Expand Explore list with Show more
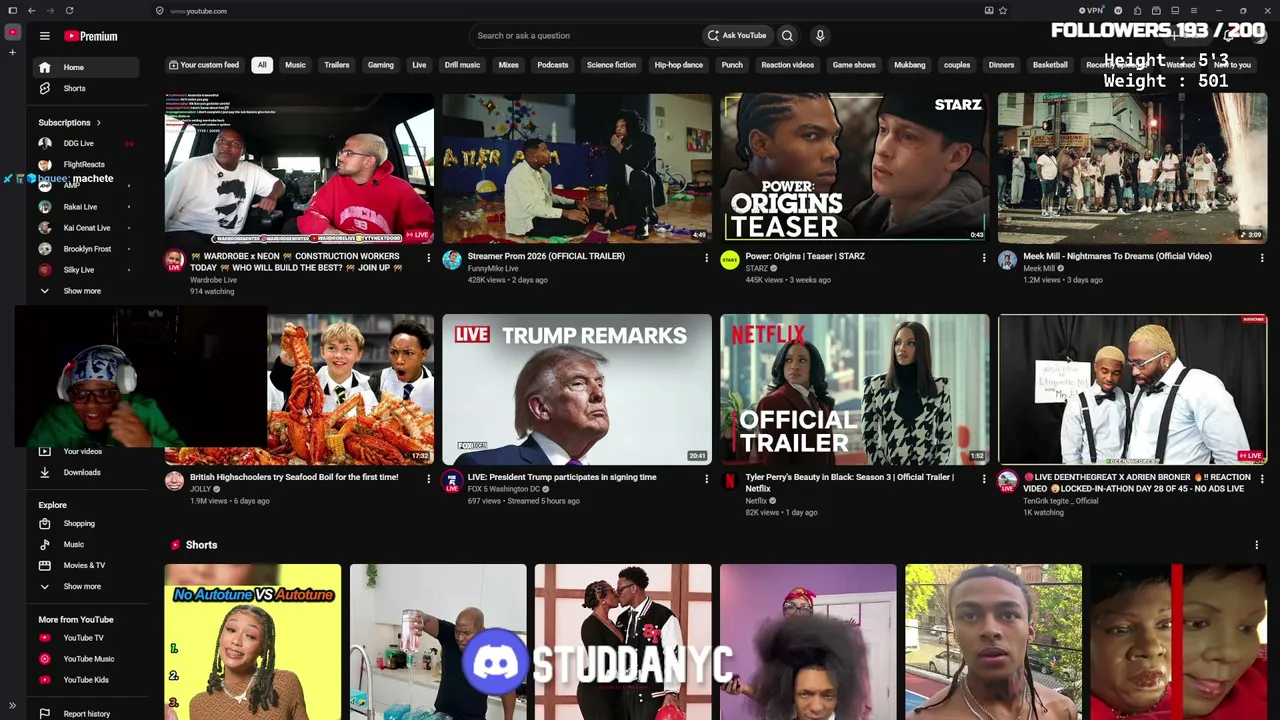 point(83,586)
